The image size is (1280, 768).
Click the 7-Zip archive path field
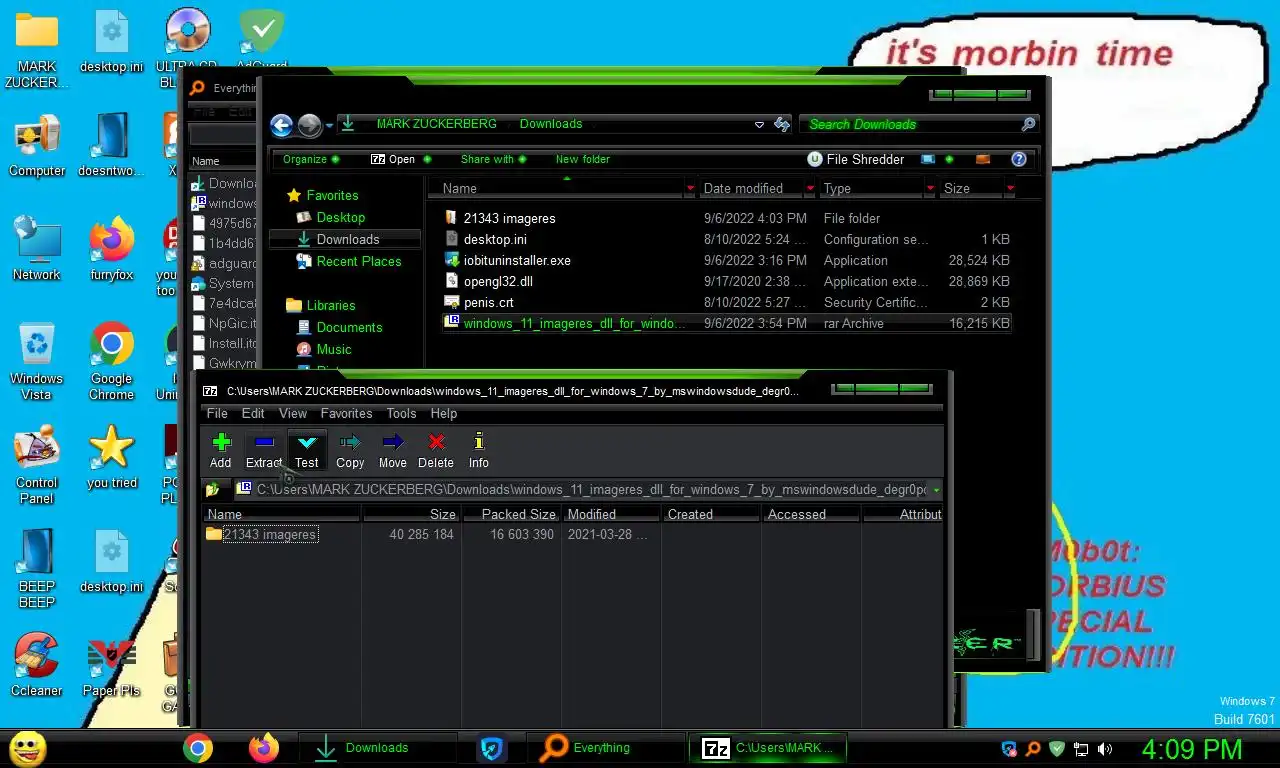point(582,490)
